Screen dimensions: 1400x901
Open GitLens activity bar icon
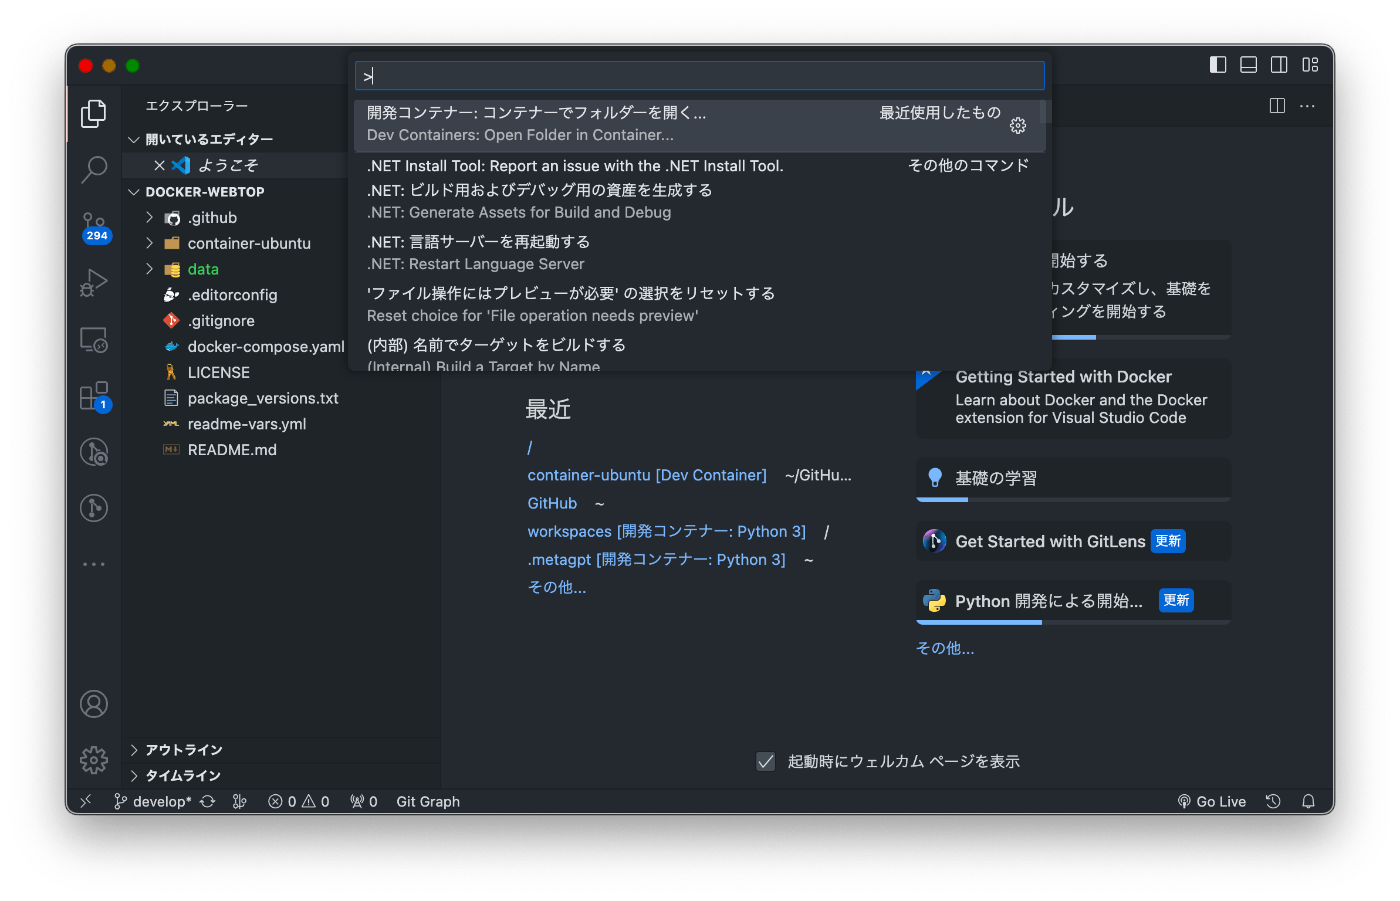pyautogui.click(x=94, y=452)
